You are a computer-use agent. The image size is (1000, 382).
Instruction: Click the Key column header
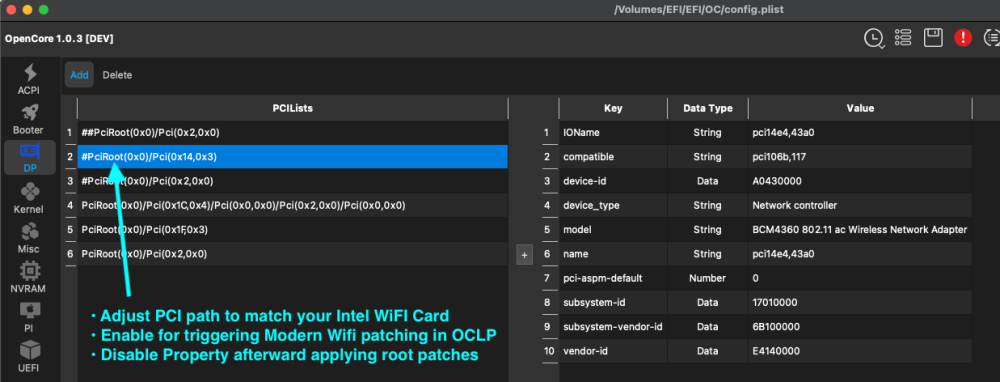[x=613, y=108]
